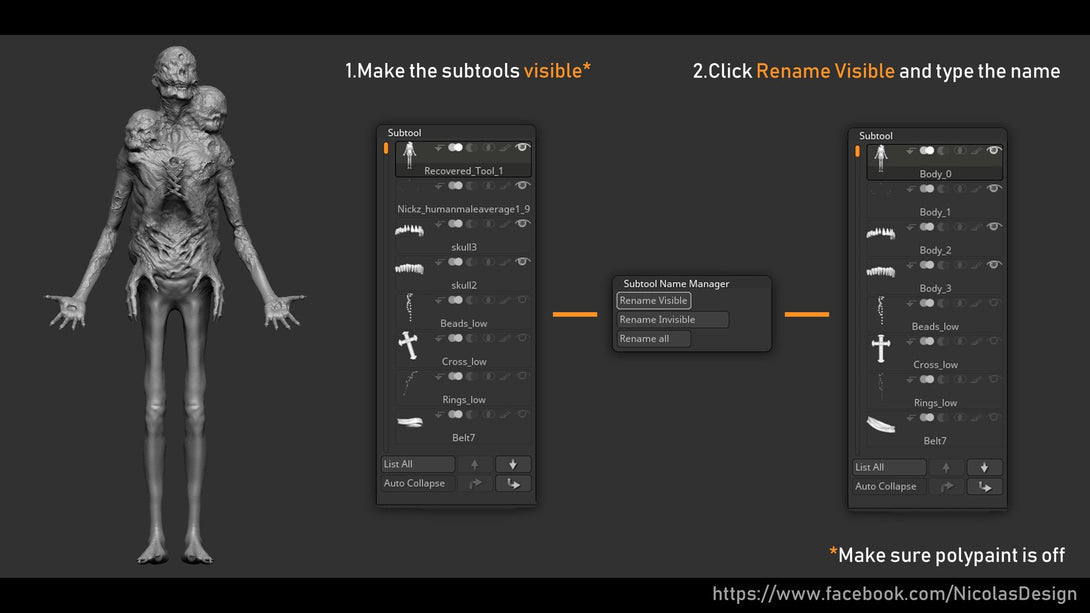The image size is (1090, 613).
Task: Click the union icon on Nickz_humanmaleaverage1_9
Action: coord(455,186)
